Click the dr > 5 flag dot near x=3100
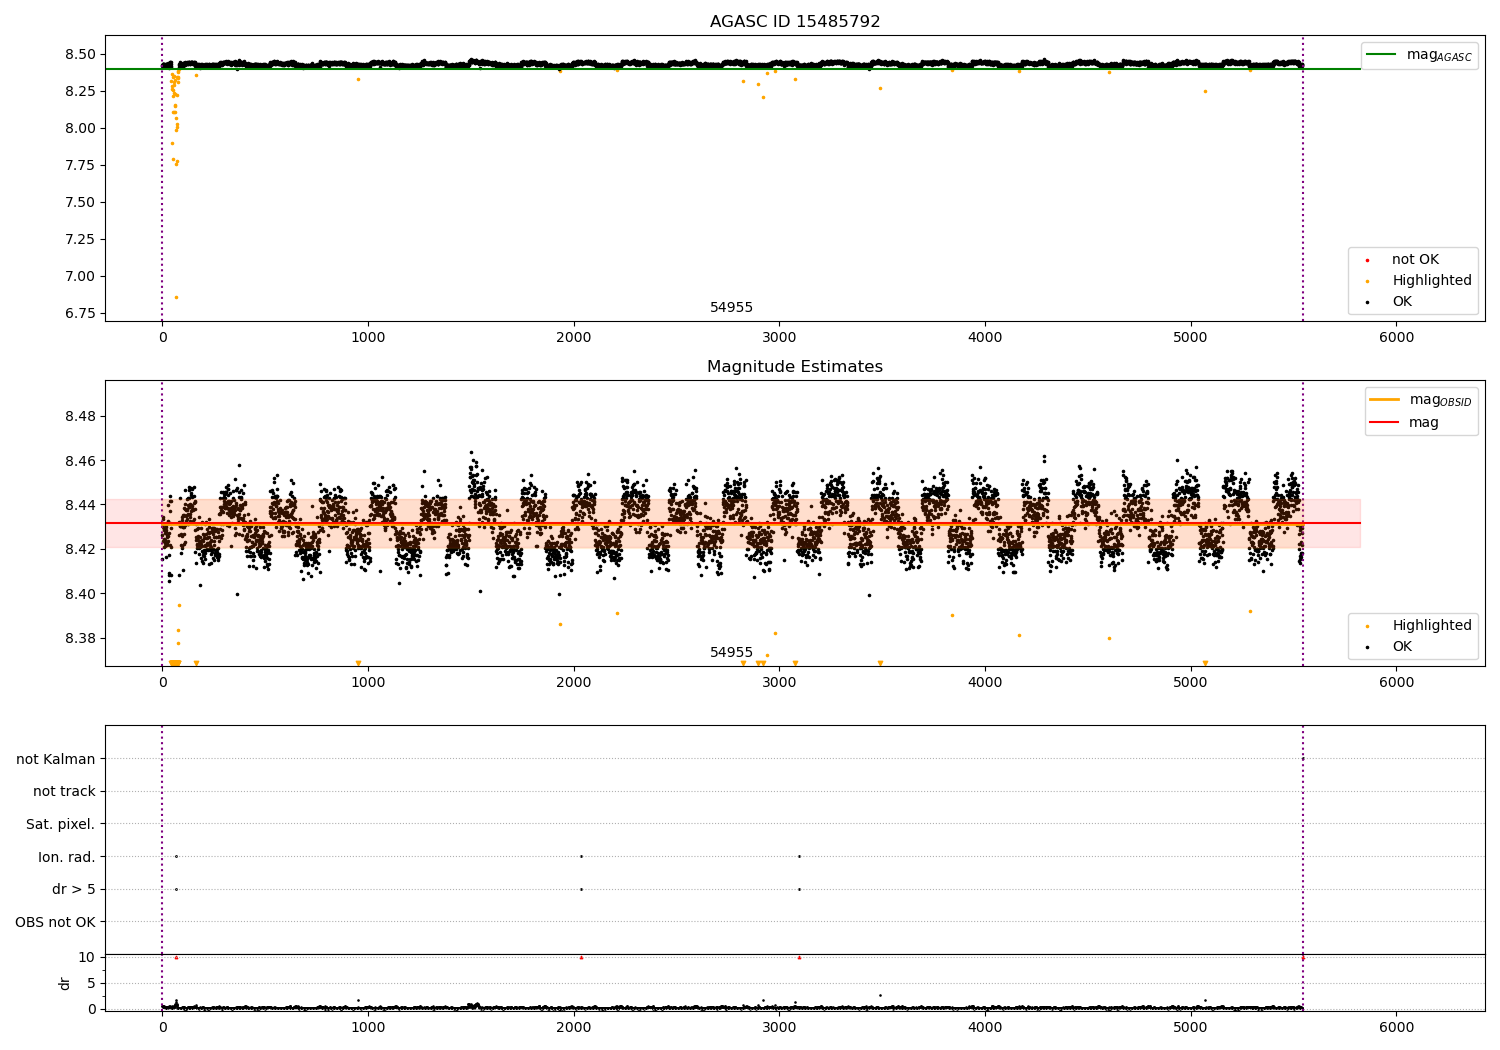This screenshot has height=1050, width=1500. [x=799, y=889]
